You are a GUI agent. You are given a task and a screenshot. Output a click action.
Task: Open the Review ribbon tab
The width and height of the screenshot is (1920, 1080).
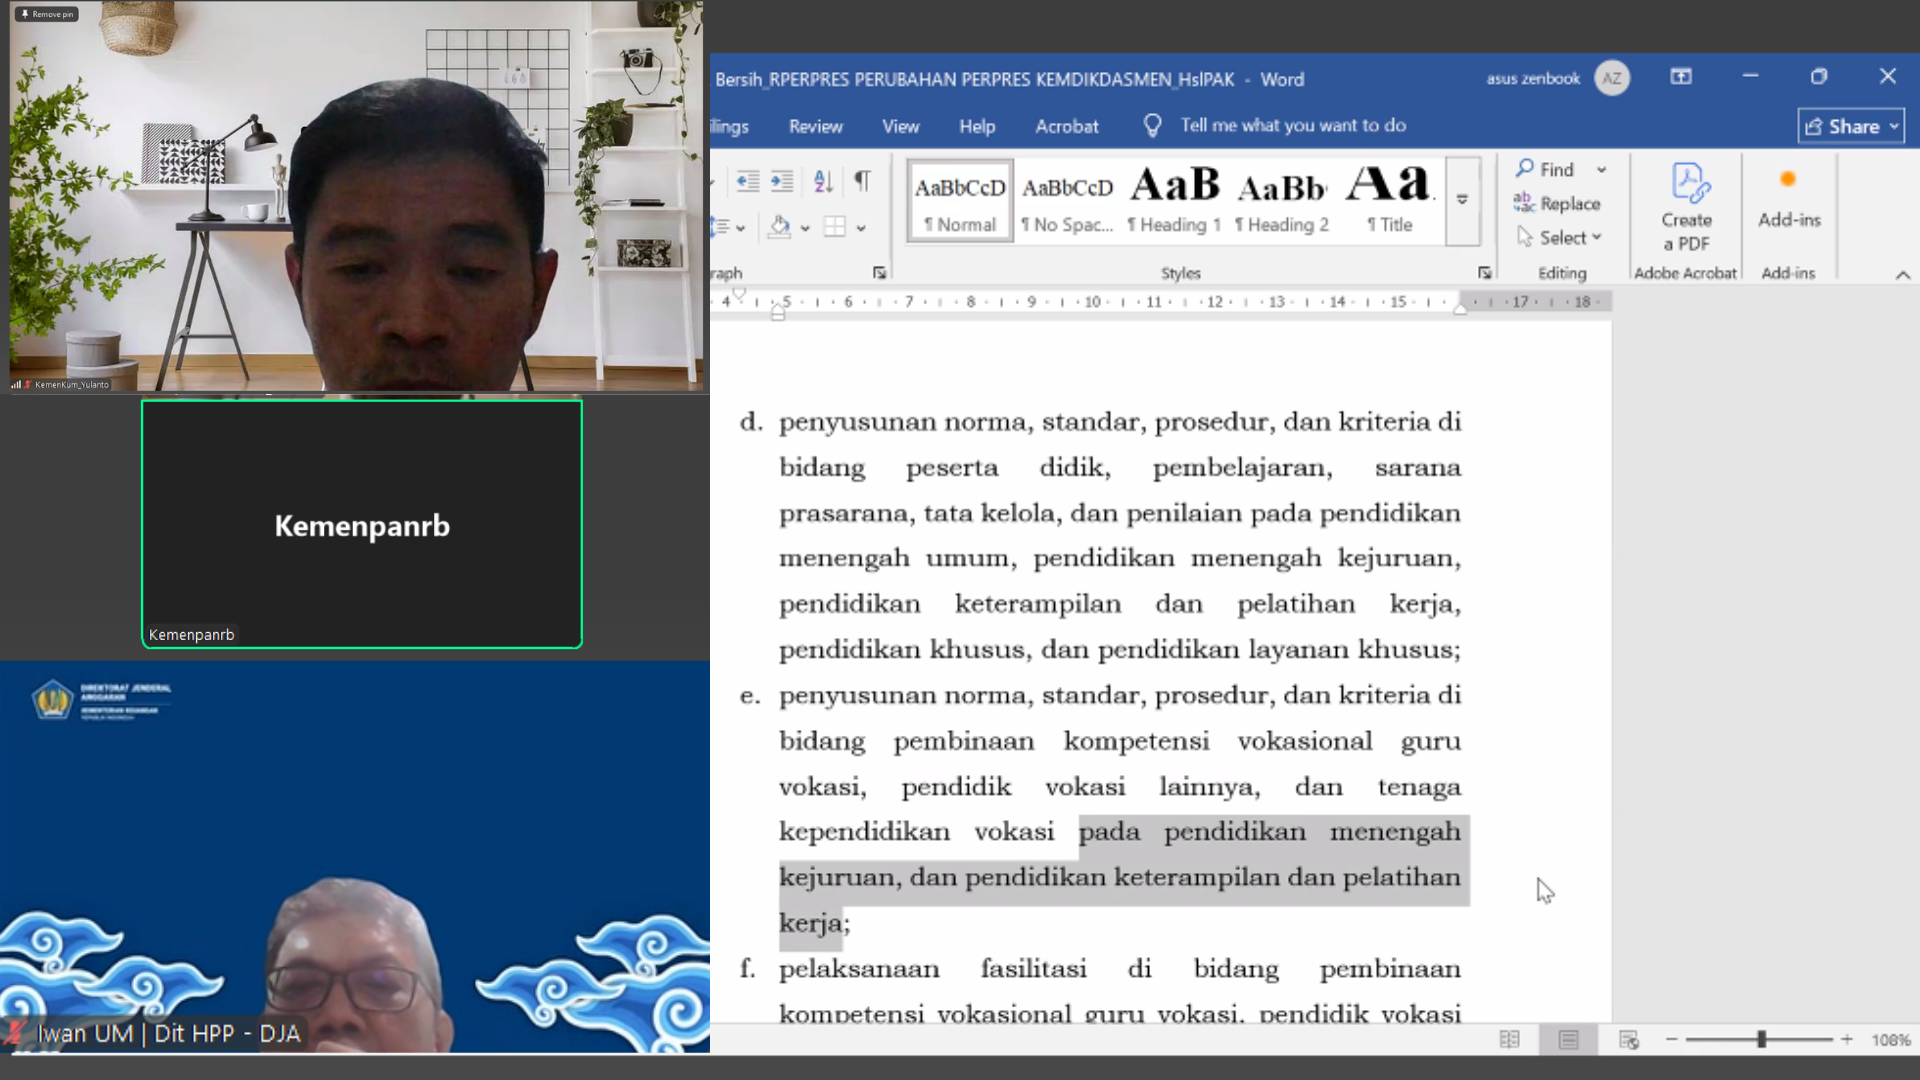coord(815,126)
